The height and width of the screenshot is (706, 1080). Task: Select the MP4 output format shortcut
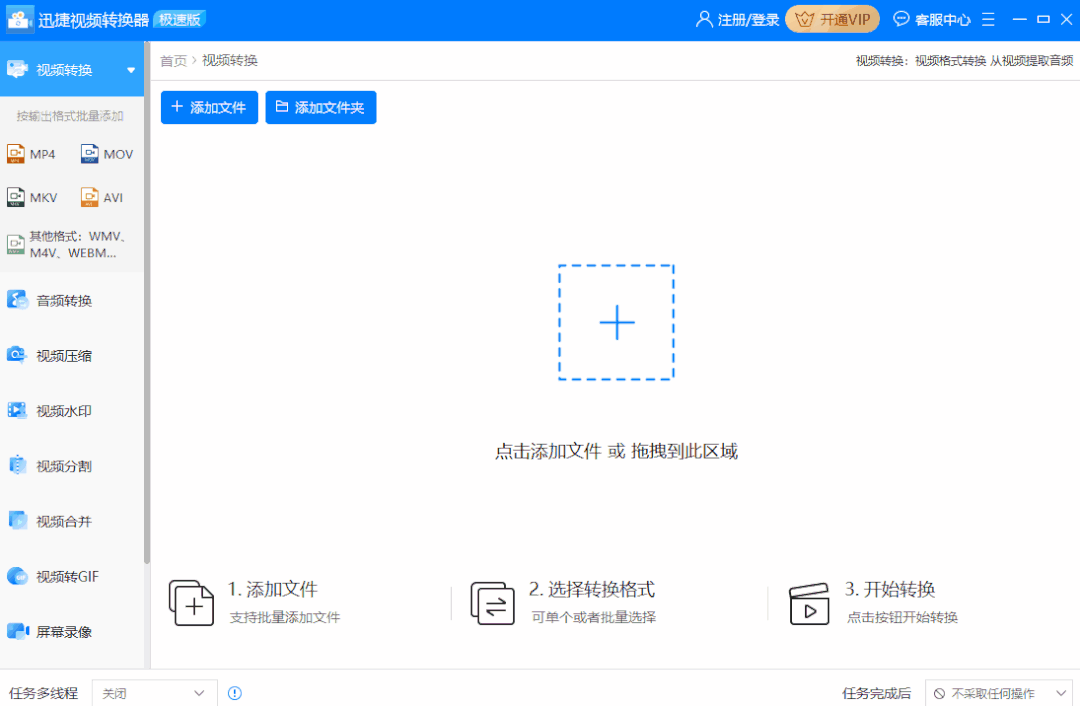[x=33, y=153]
